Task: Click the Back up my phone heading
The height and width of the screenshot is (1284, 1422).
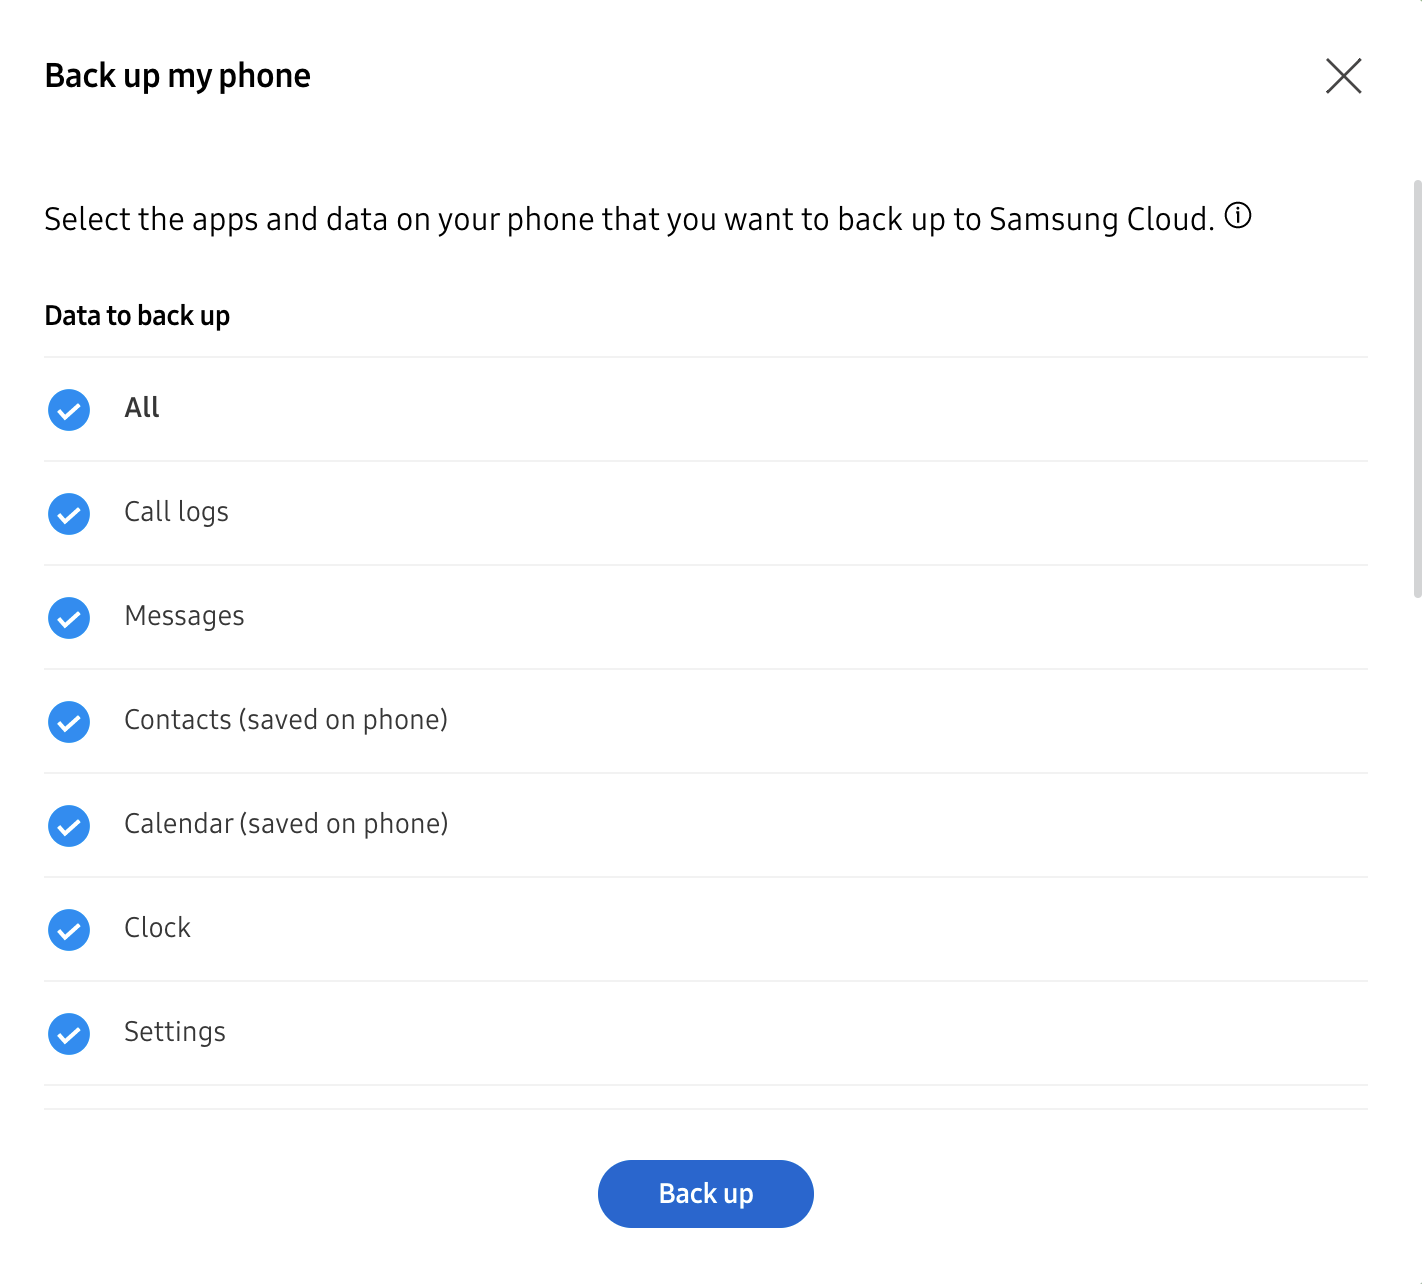Action: click(x=177, y=75)
